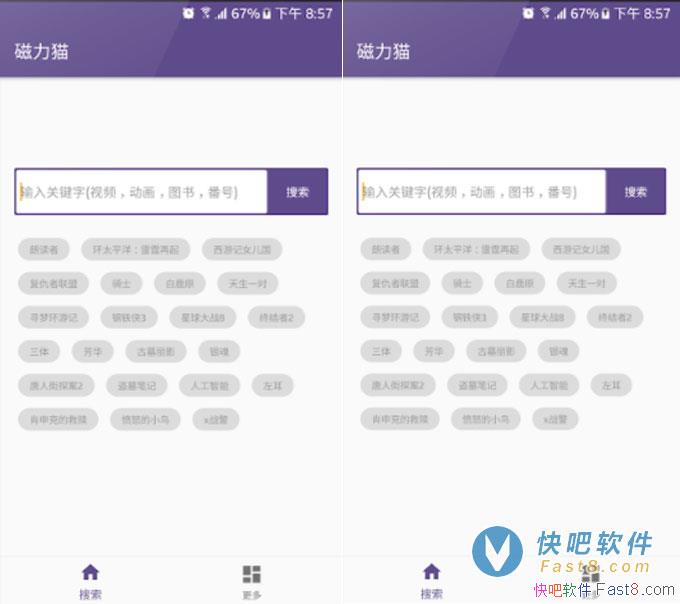This screenshot has width=680, height=604.
Task: Tap Wi-Fi signal icon in left status bar
Action: pos(205,13)
